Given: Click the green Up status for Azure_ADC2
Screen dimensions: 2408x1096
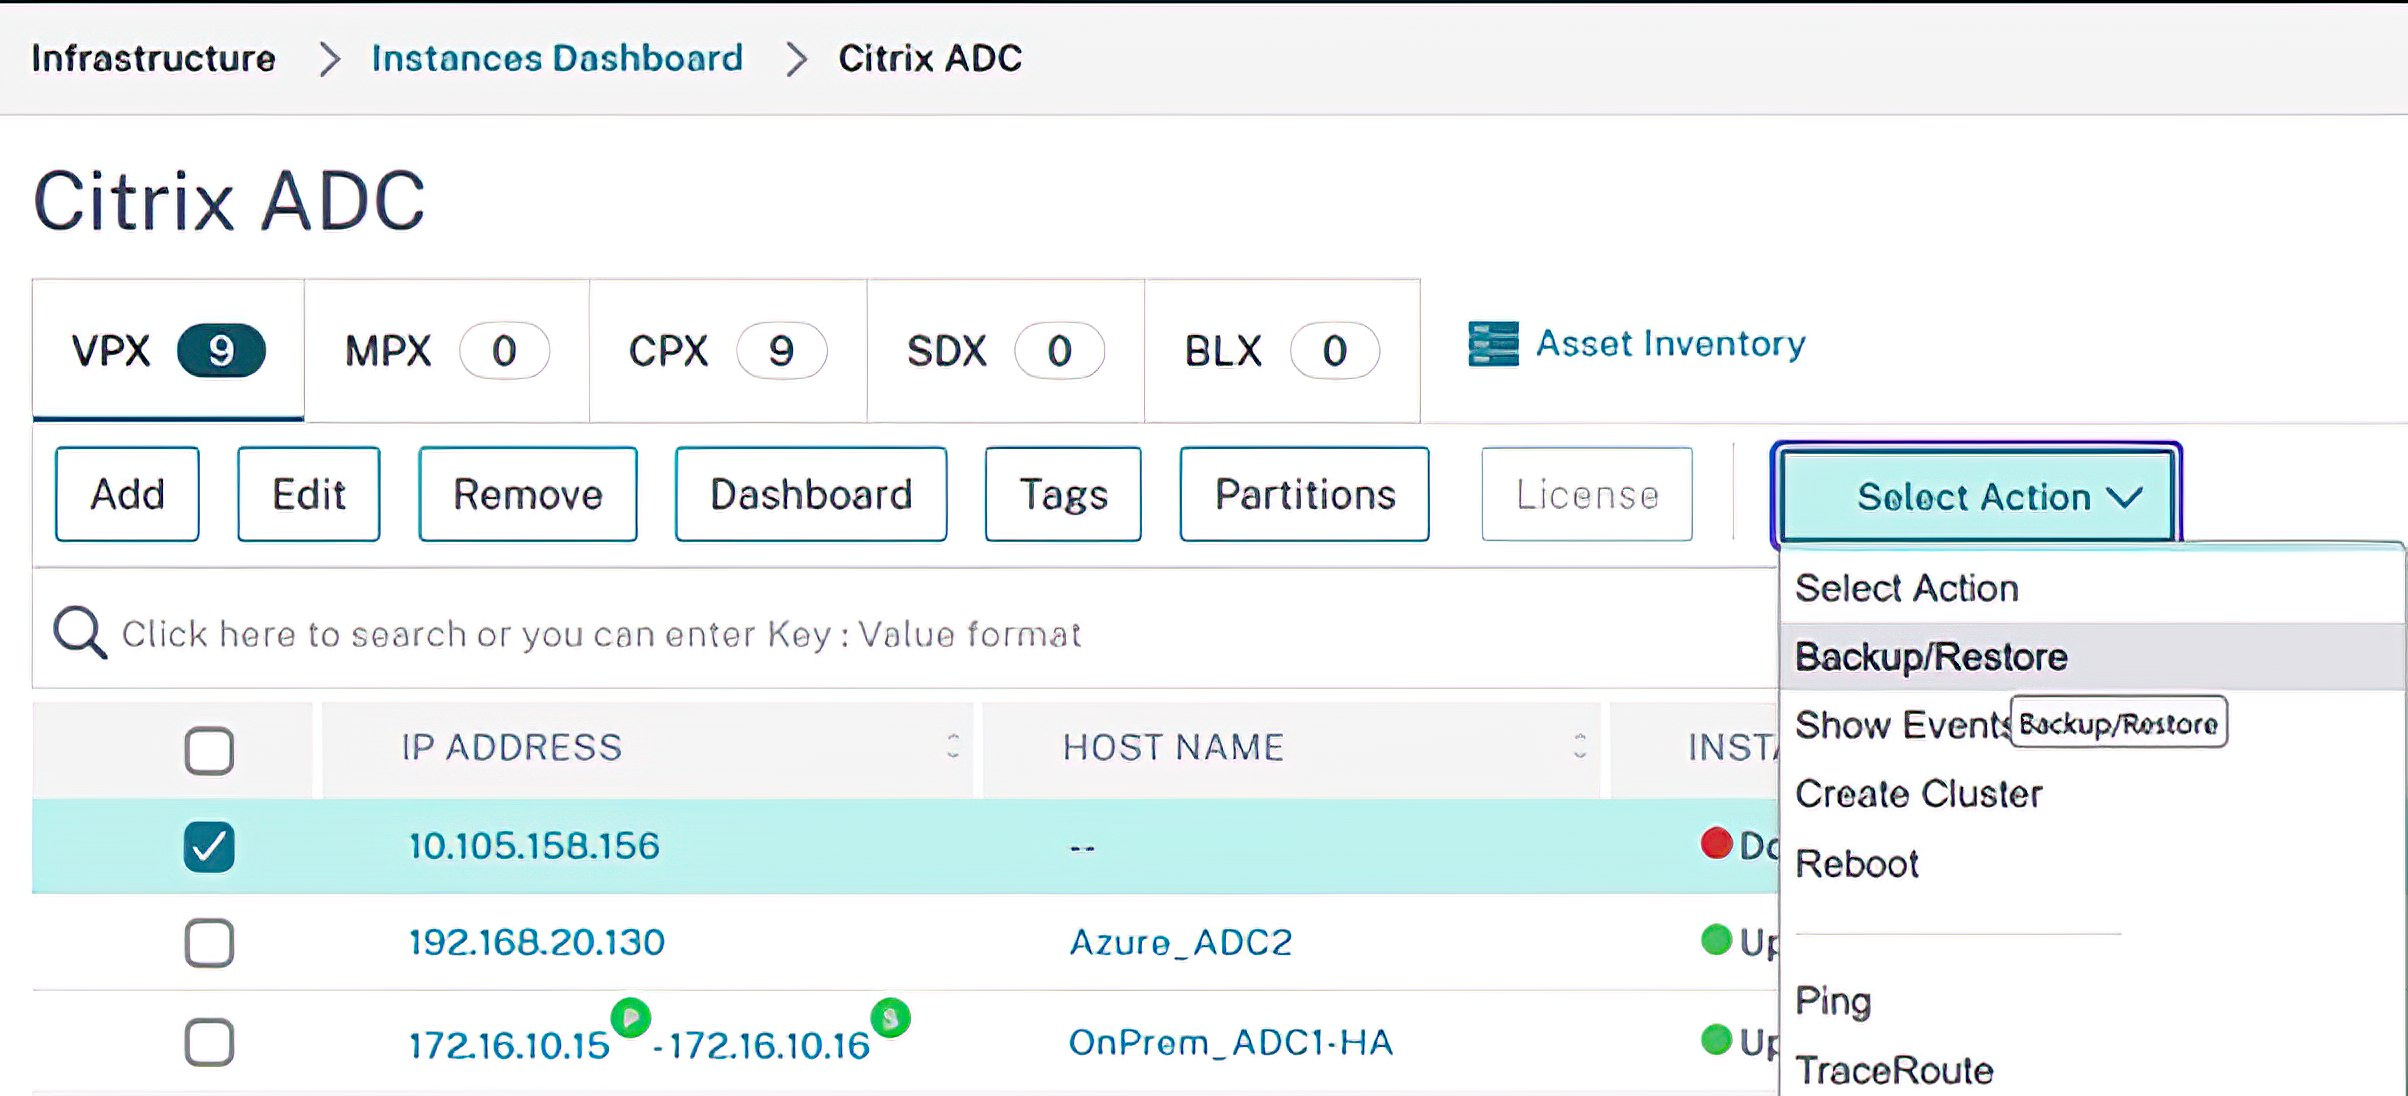Looking at the screenshot, I should pyautogui.click(x=1716, y=940).
